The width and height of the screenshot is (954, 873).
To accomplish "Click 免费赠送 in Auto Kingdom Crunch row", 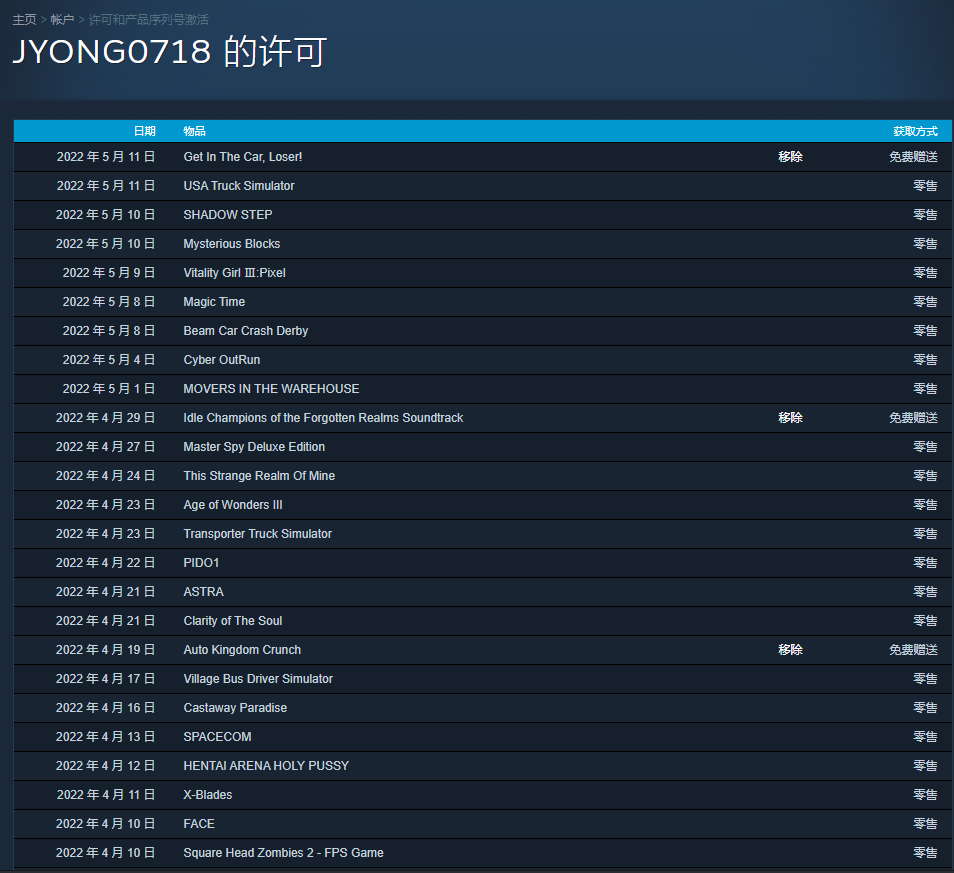I will pyautogui.click(x=913, y=650).
